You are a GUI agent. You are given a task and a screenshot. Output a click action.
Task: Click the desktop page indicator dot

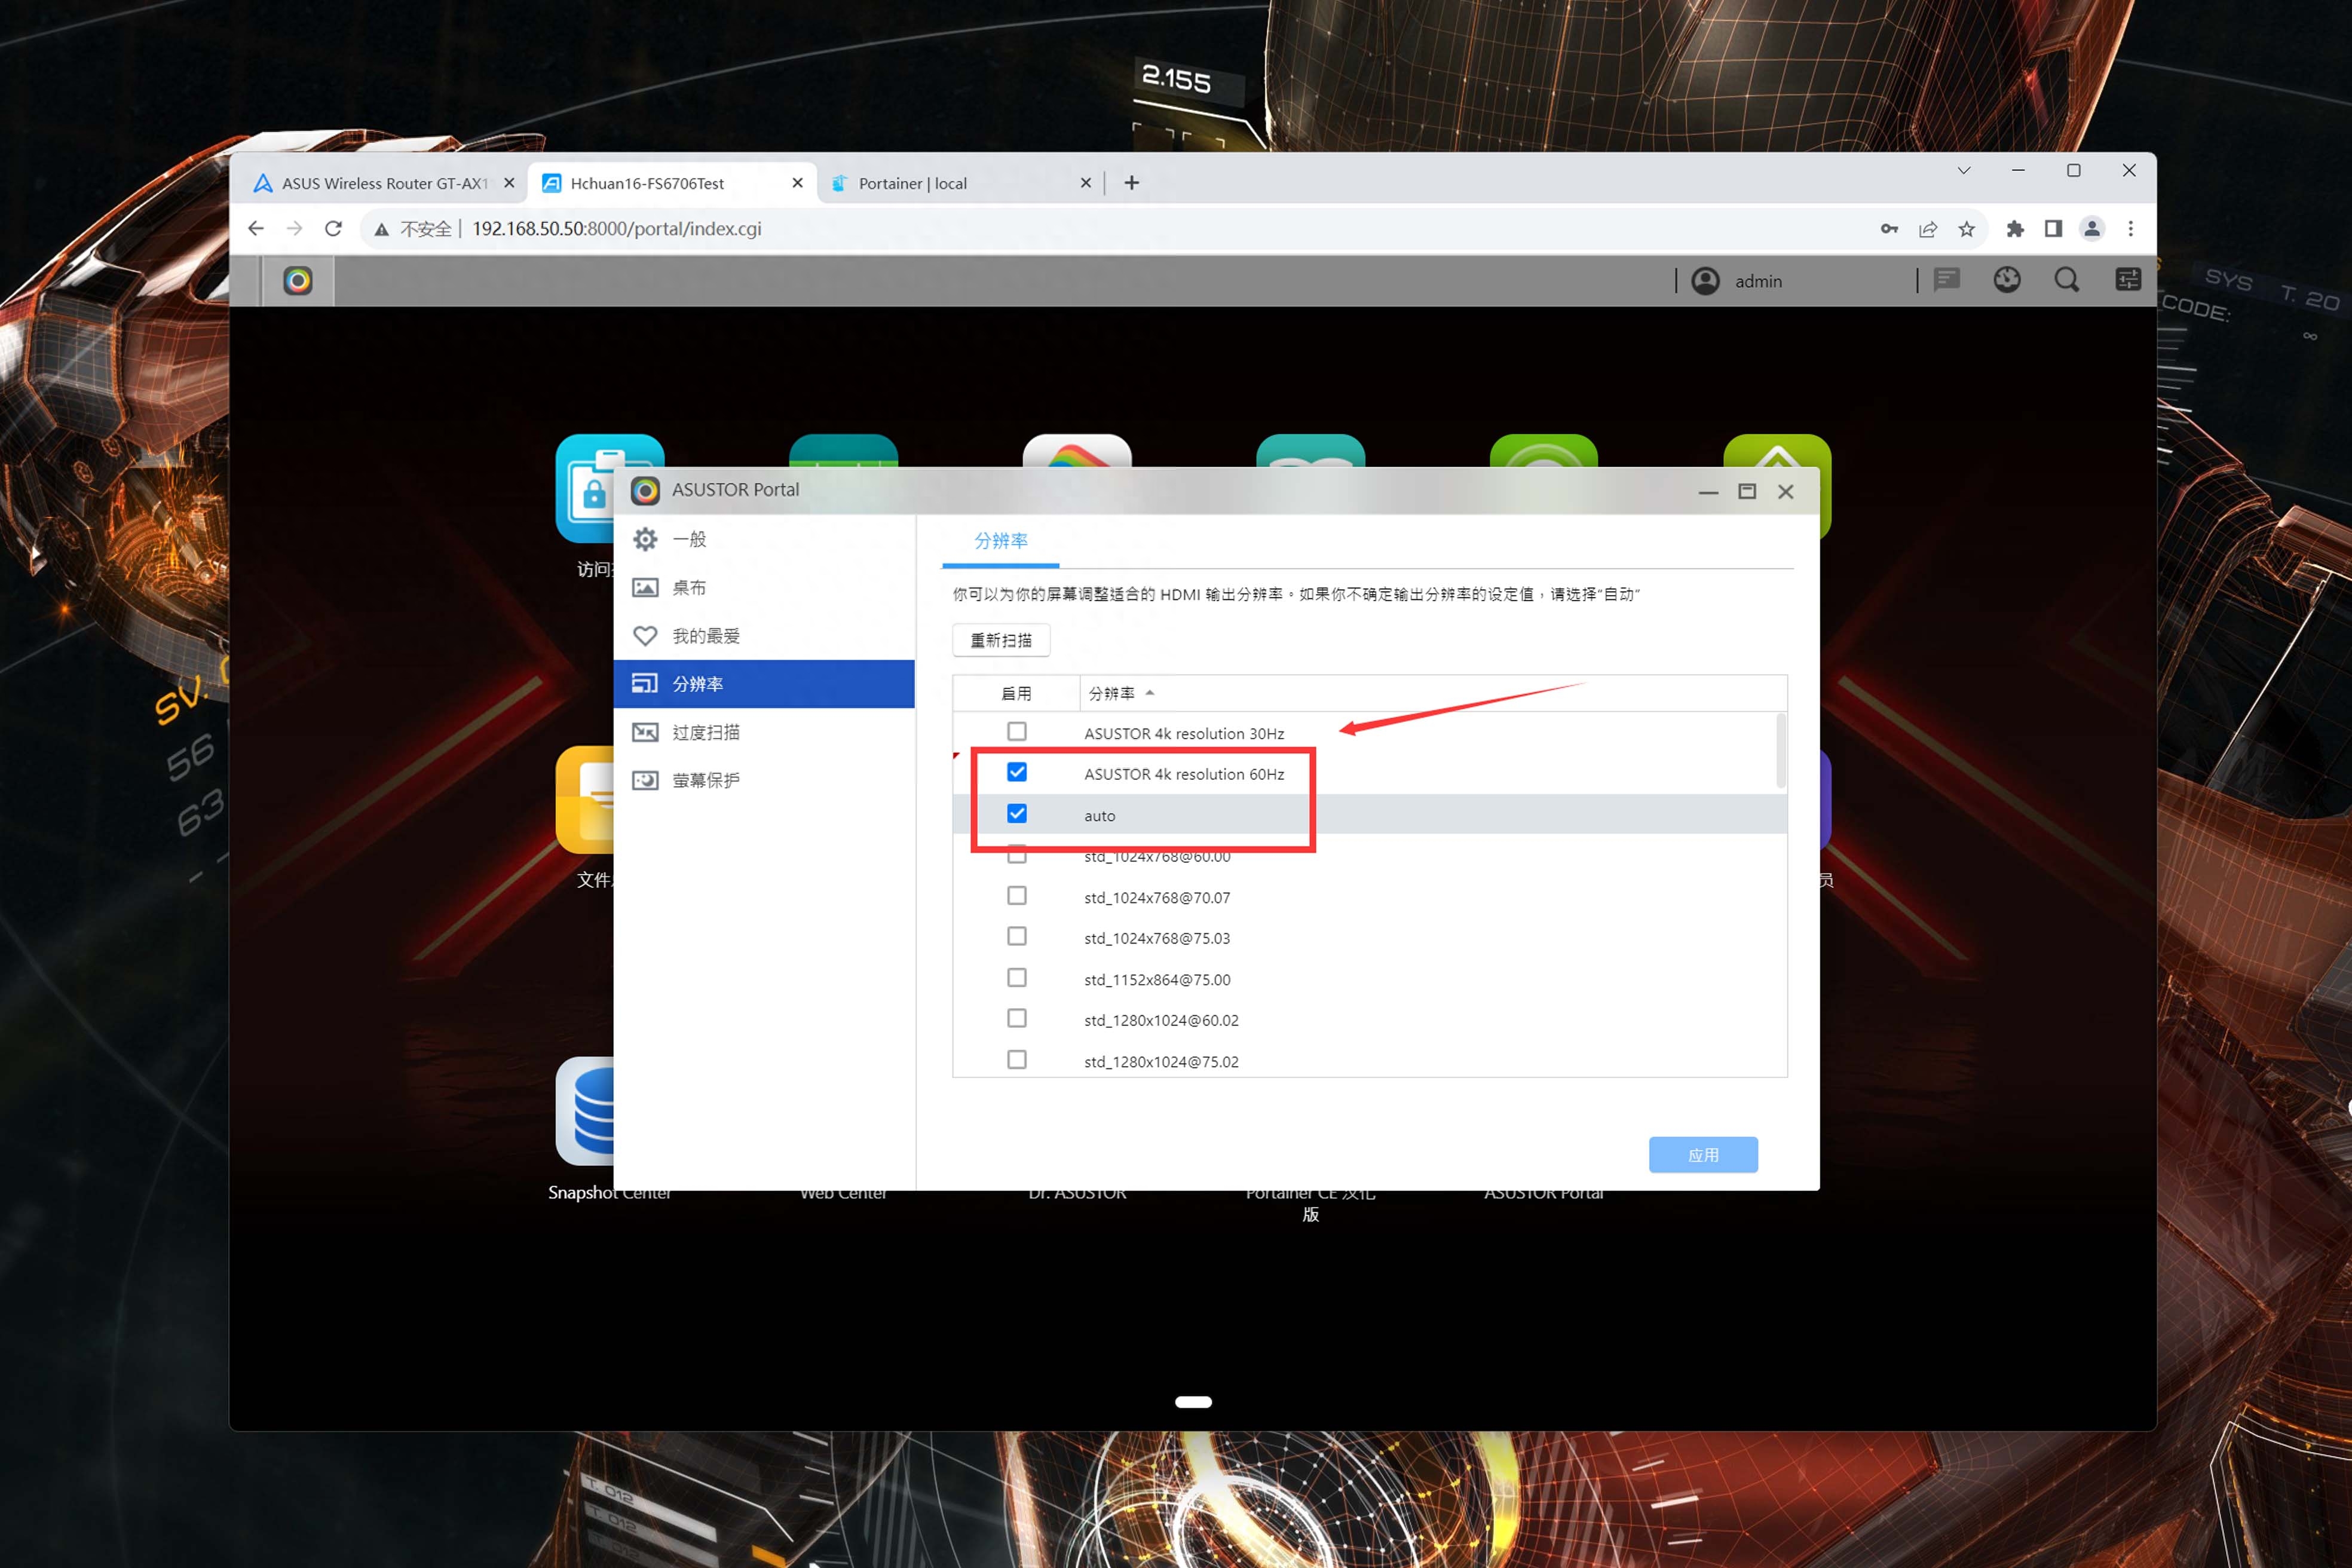1193,1402
